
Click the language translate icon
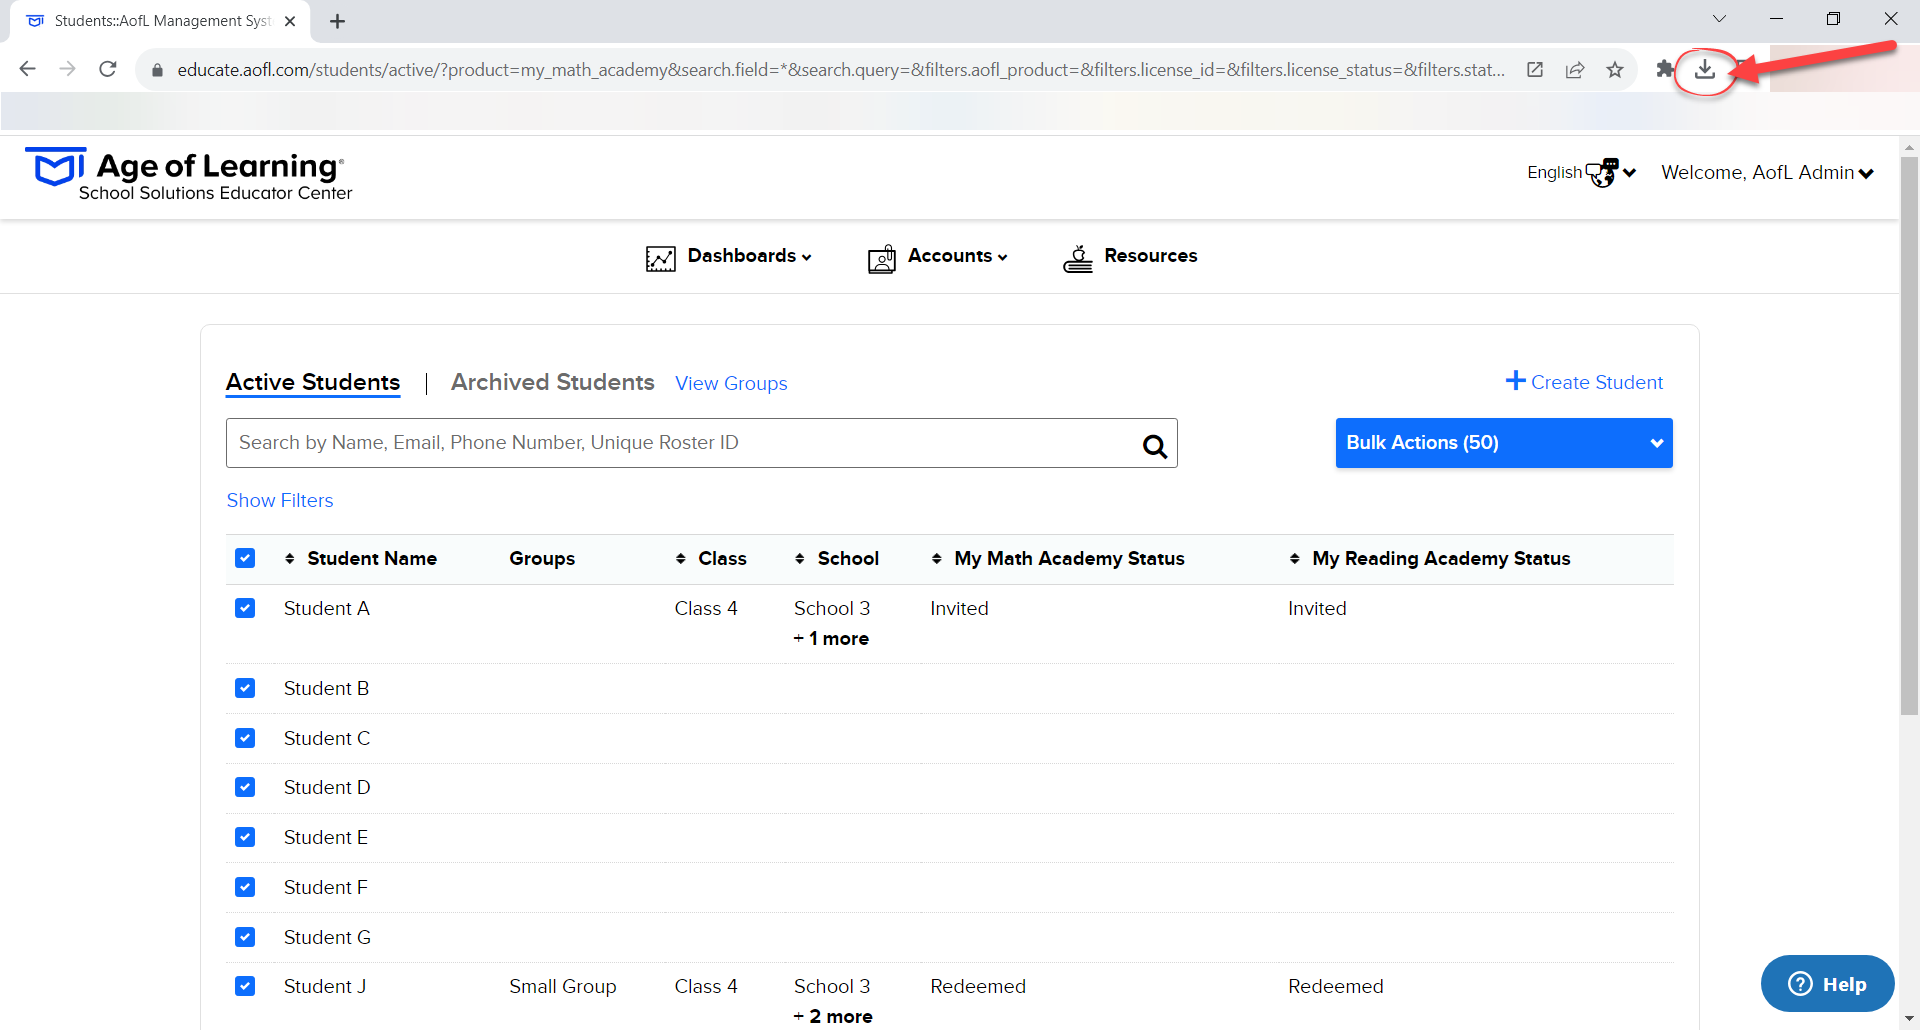click(x=1603, y=172)
